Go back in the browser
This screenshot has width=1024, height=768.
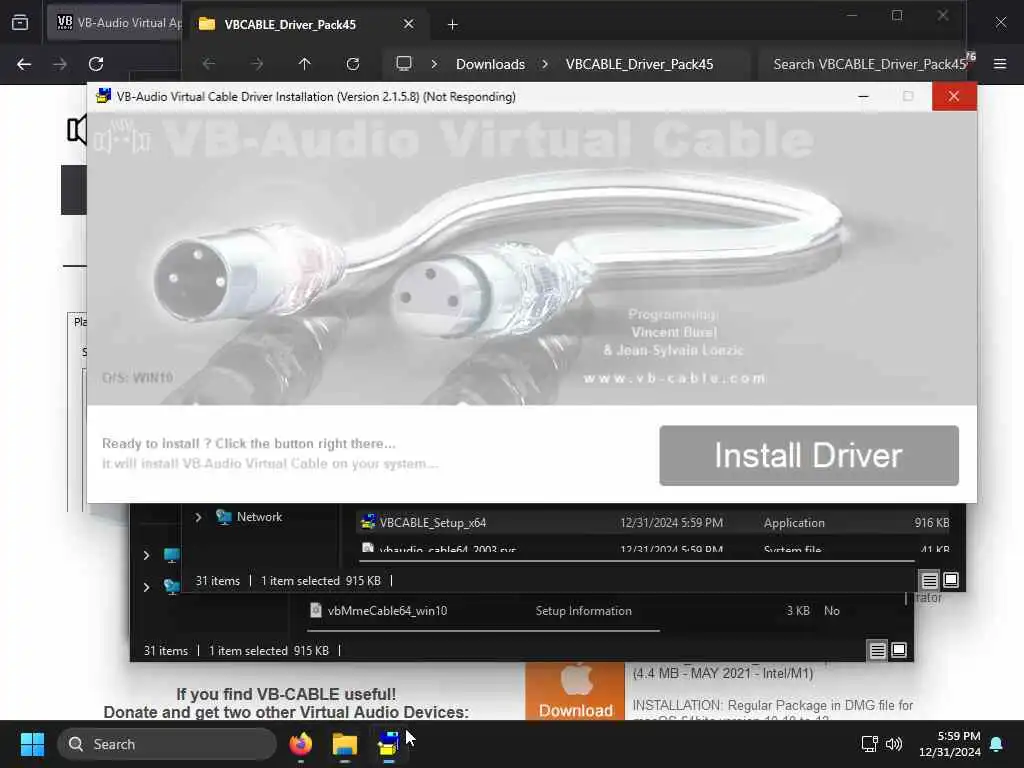tap(24, 64)
